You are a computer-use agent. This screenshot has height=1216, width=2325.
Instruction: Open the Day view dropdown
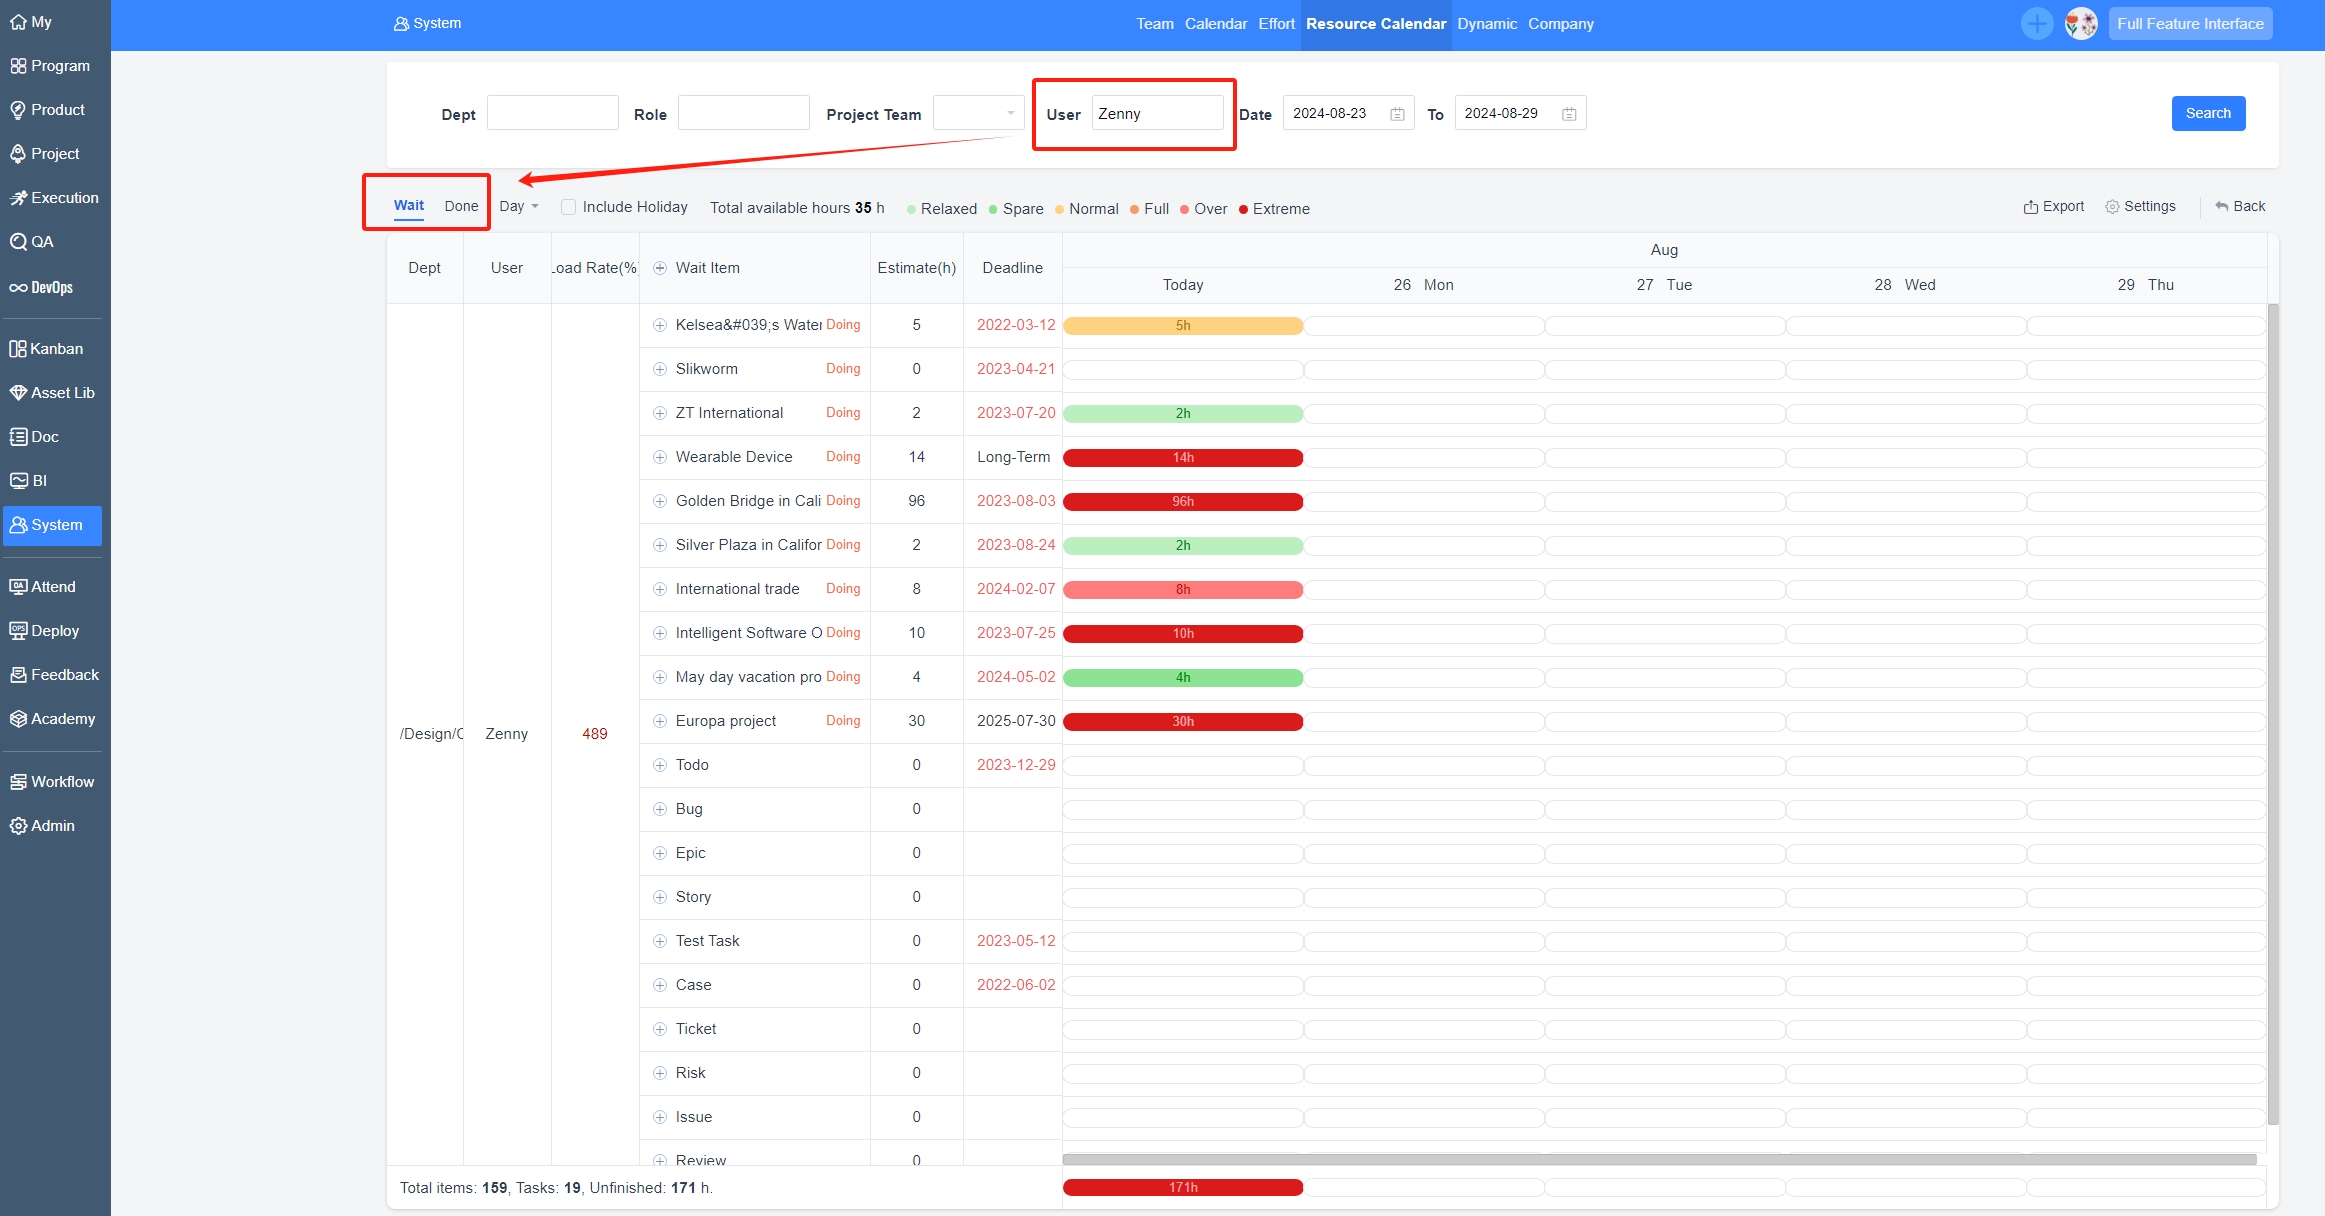pyautogui.click(x=519, y=206)
